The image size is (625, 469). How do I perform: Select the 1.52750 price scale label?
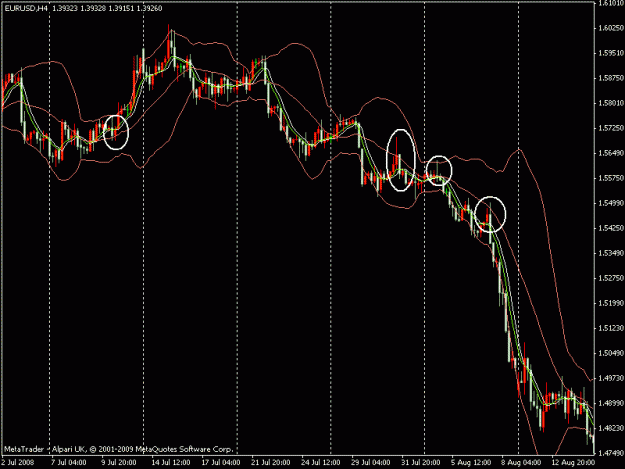point(611,278)
